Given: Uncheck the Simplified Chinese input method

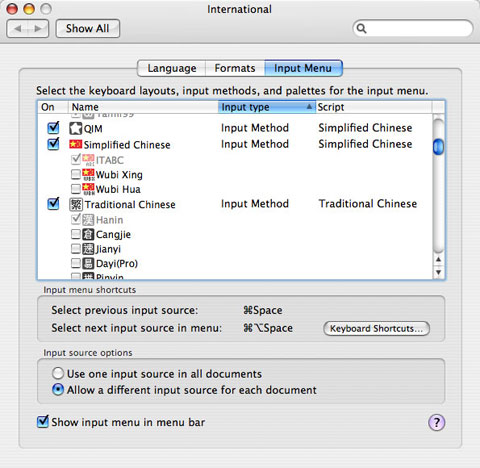Looking at the screenshot, I should [53, 144].
